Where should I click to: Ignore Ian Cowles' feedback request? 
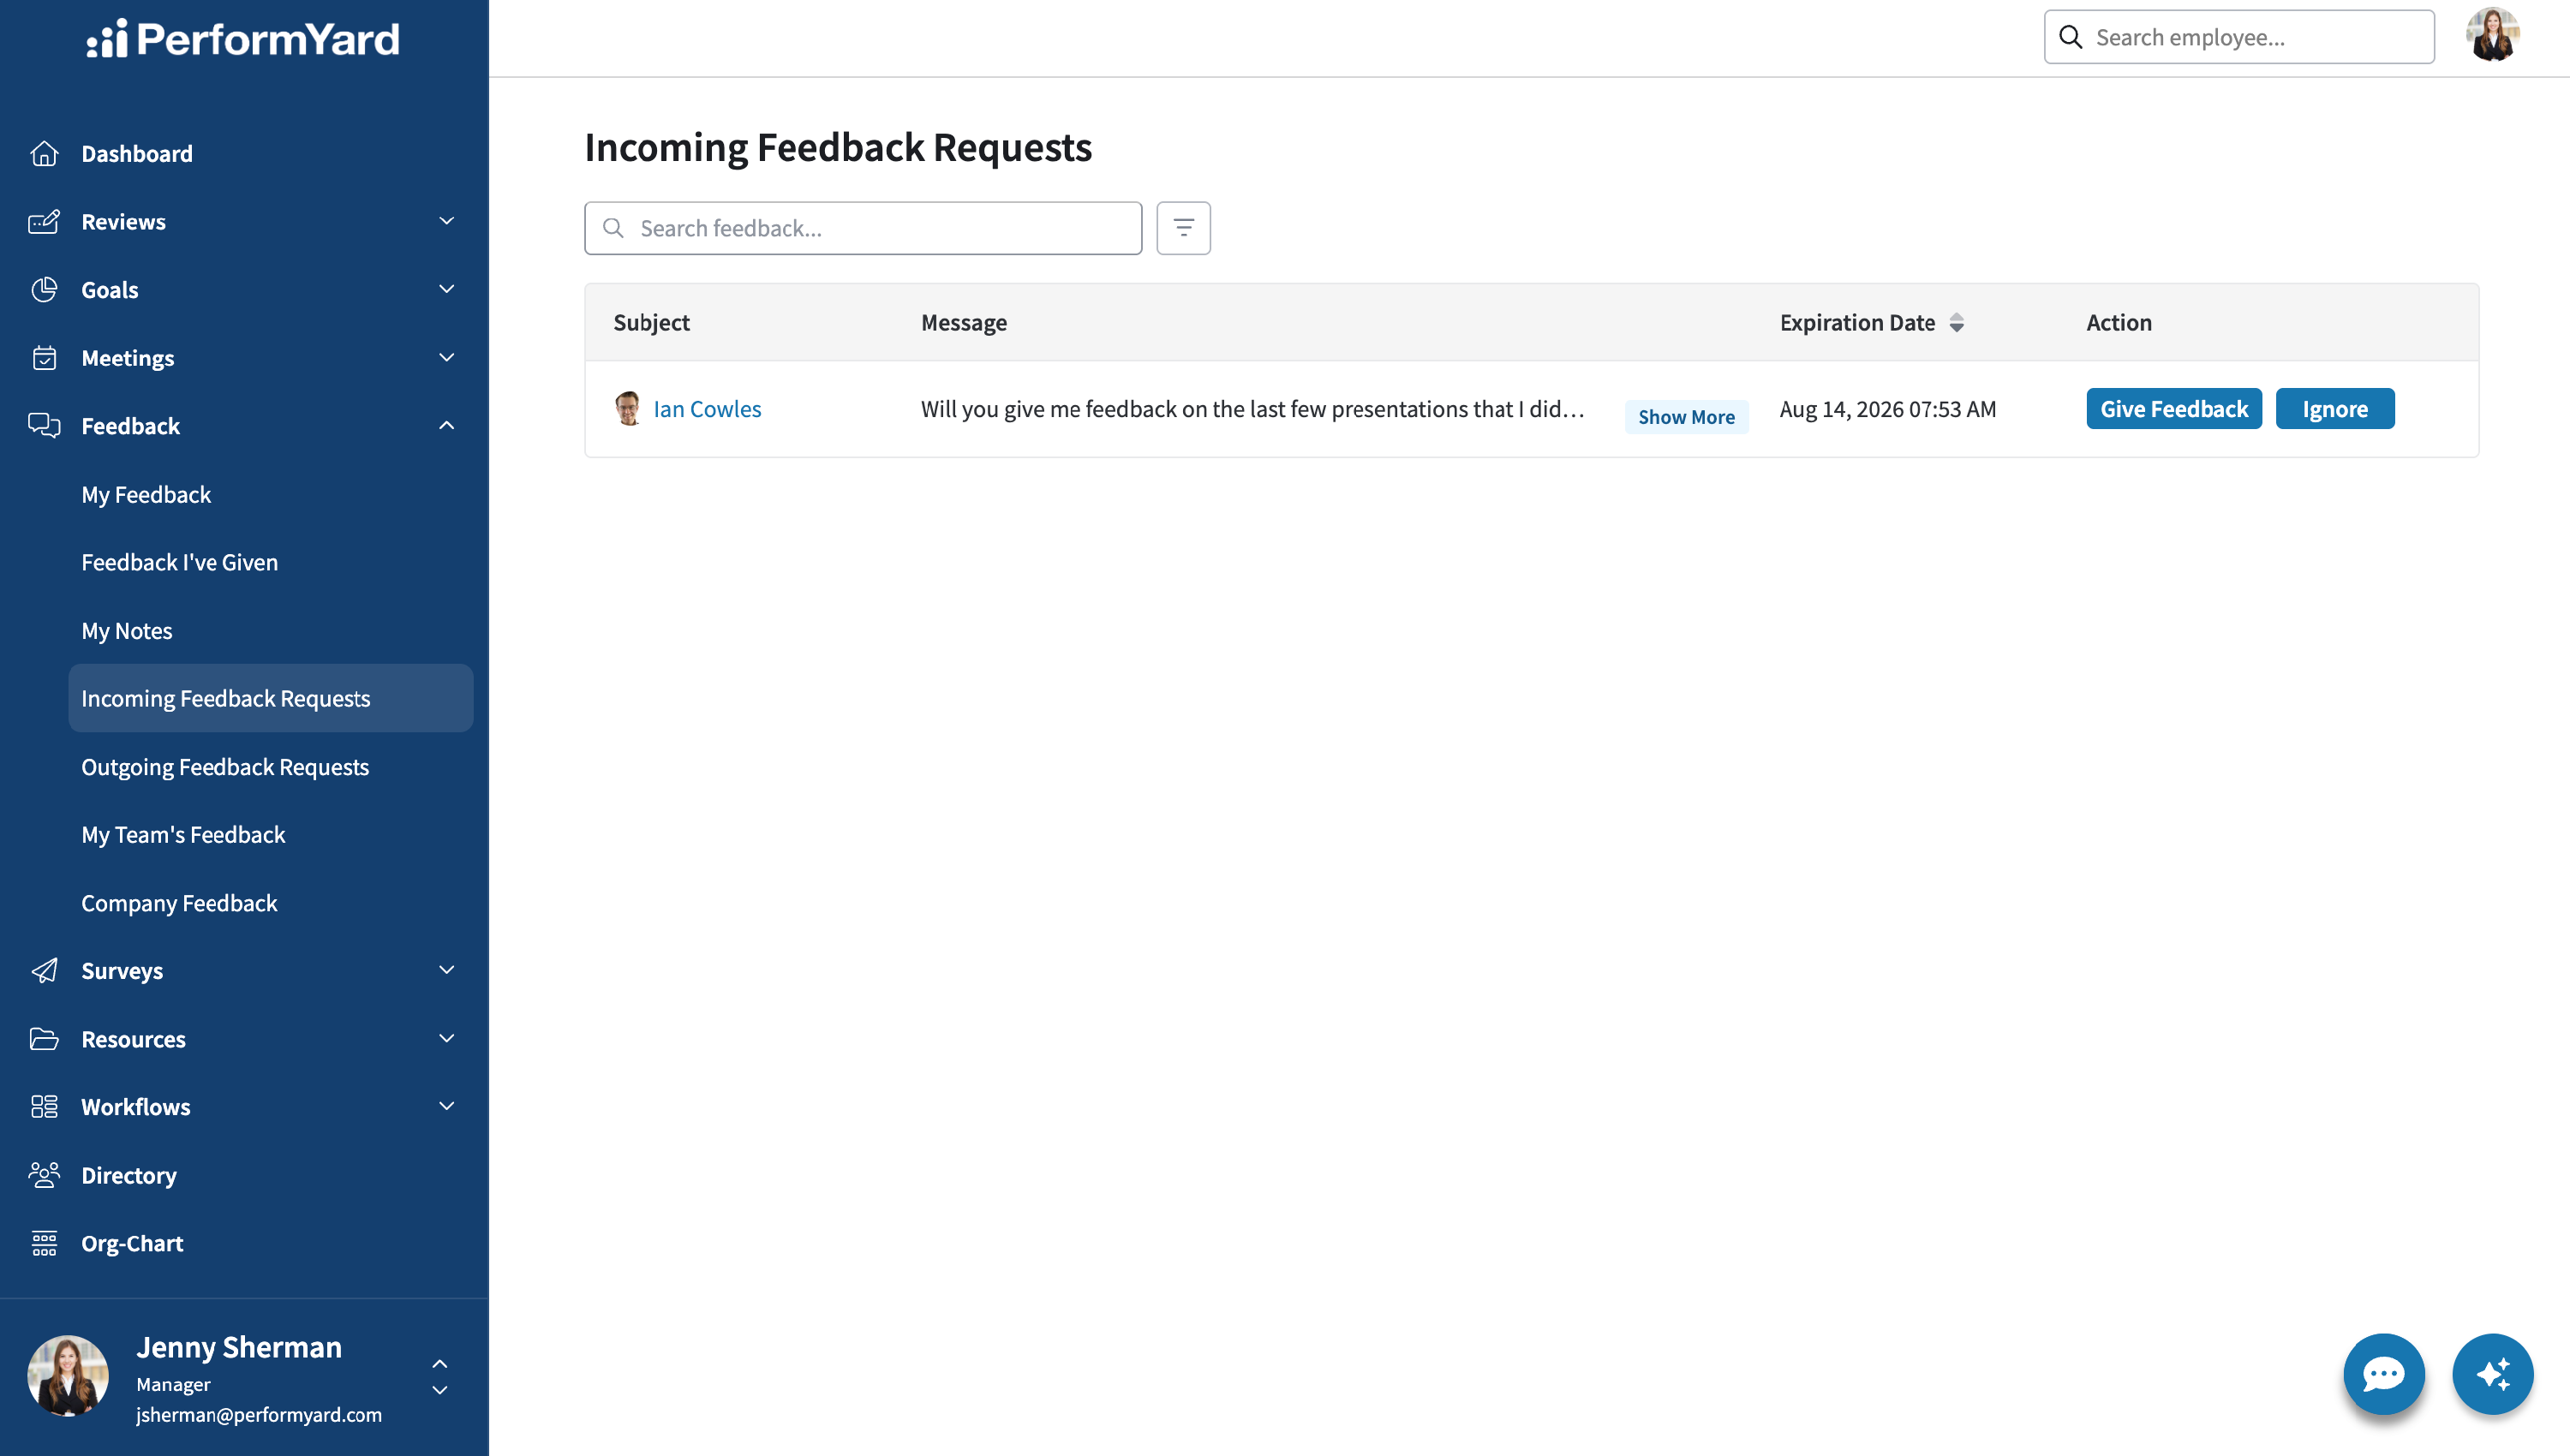coord(2334,409)
